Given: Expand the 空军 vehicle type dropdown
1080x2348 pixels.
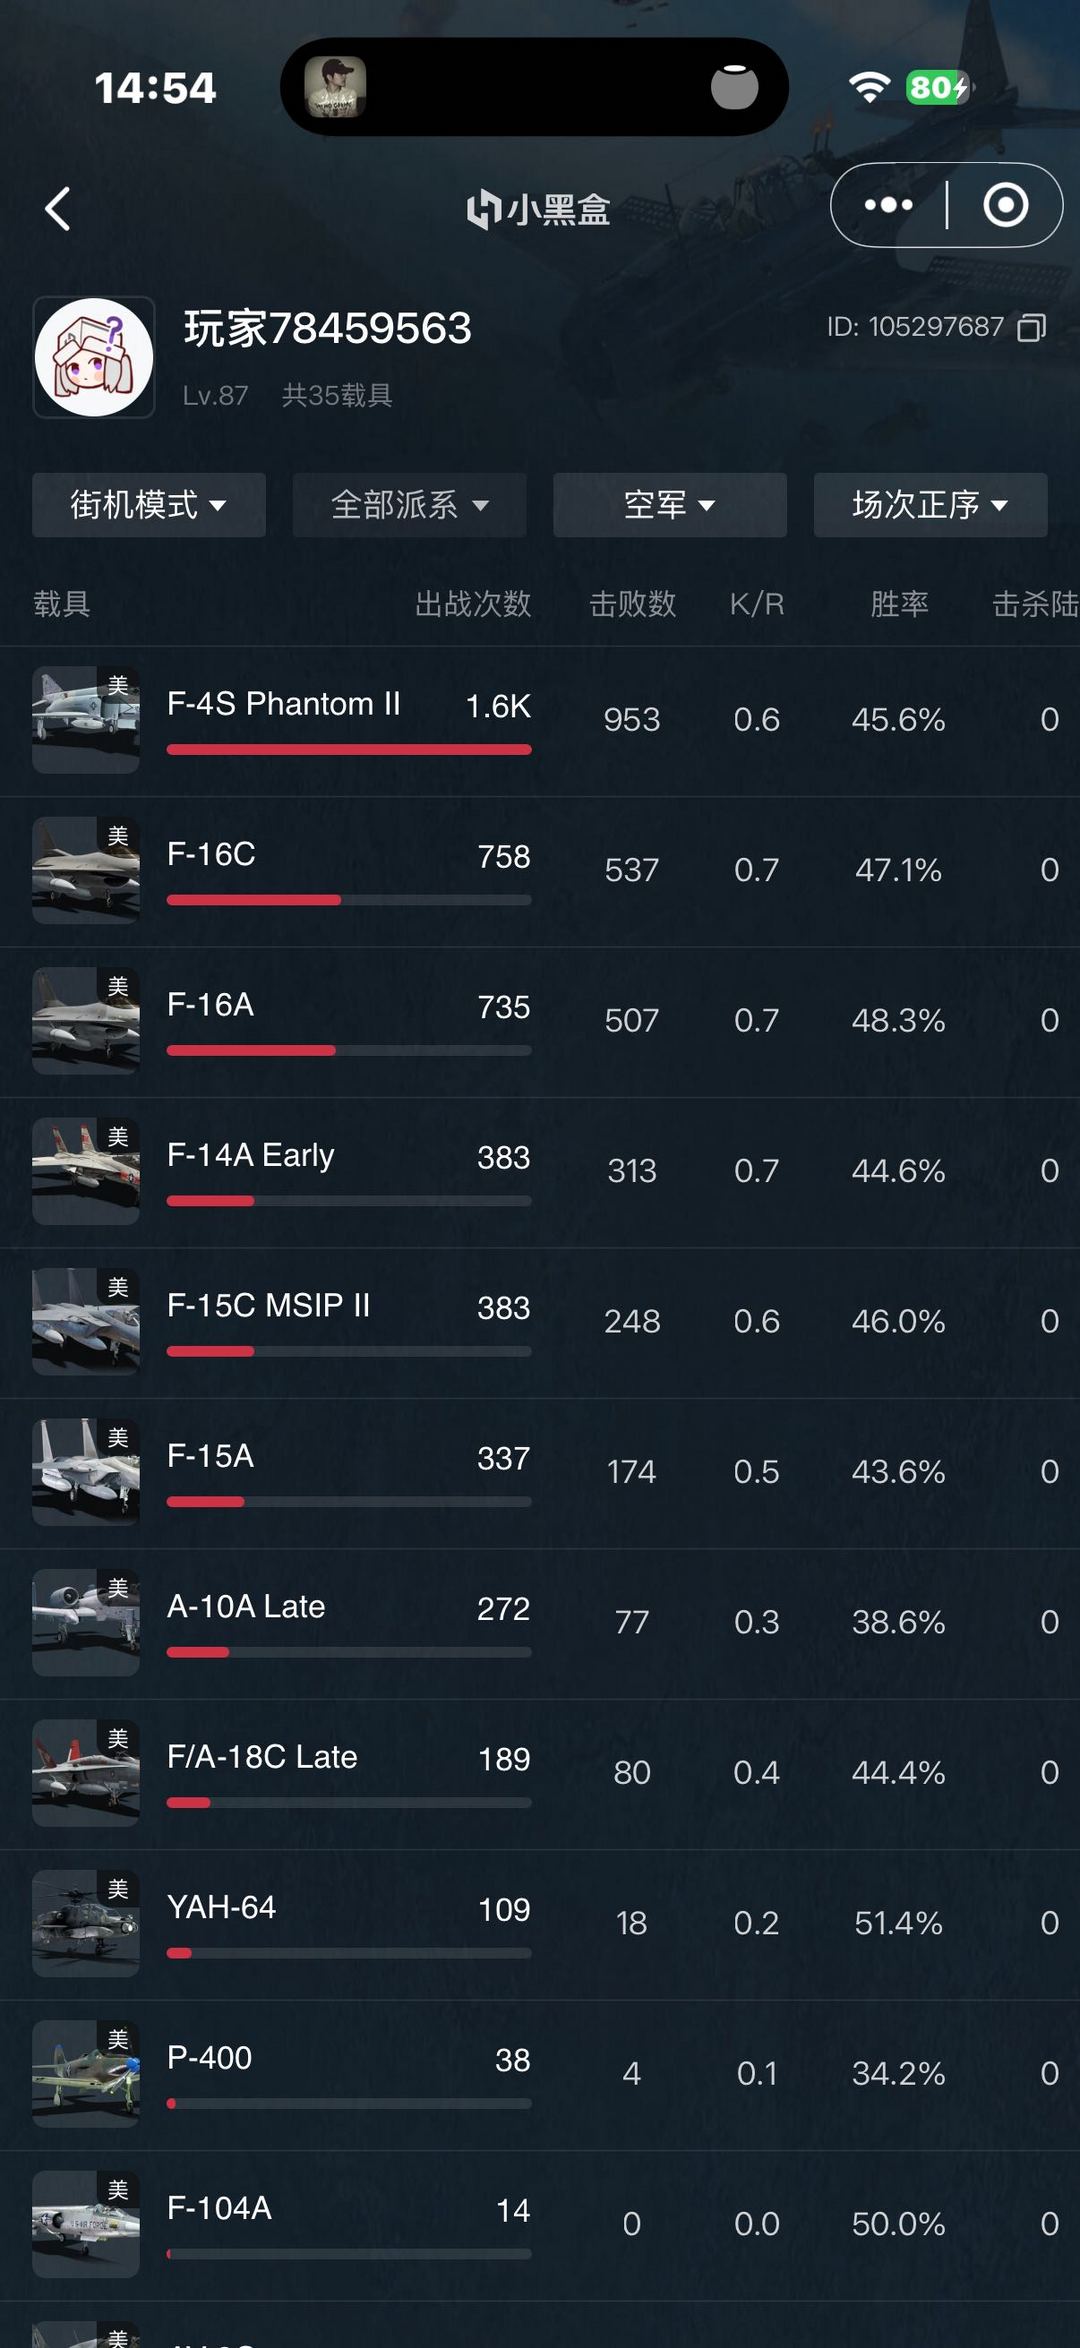Looking at the screenshot, I should [x=669, y=505].
